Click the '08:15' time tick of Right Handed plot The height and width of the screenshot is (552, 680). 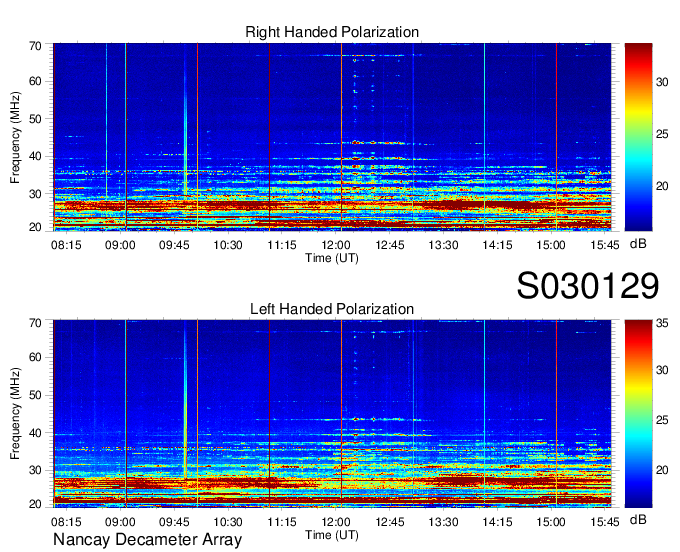(x=66, y=245)
